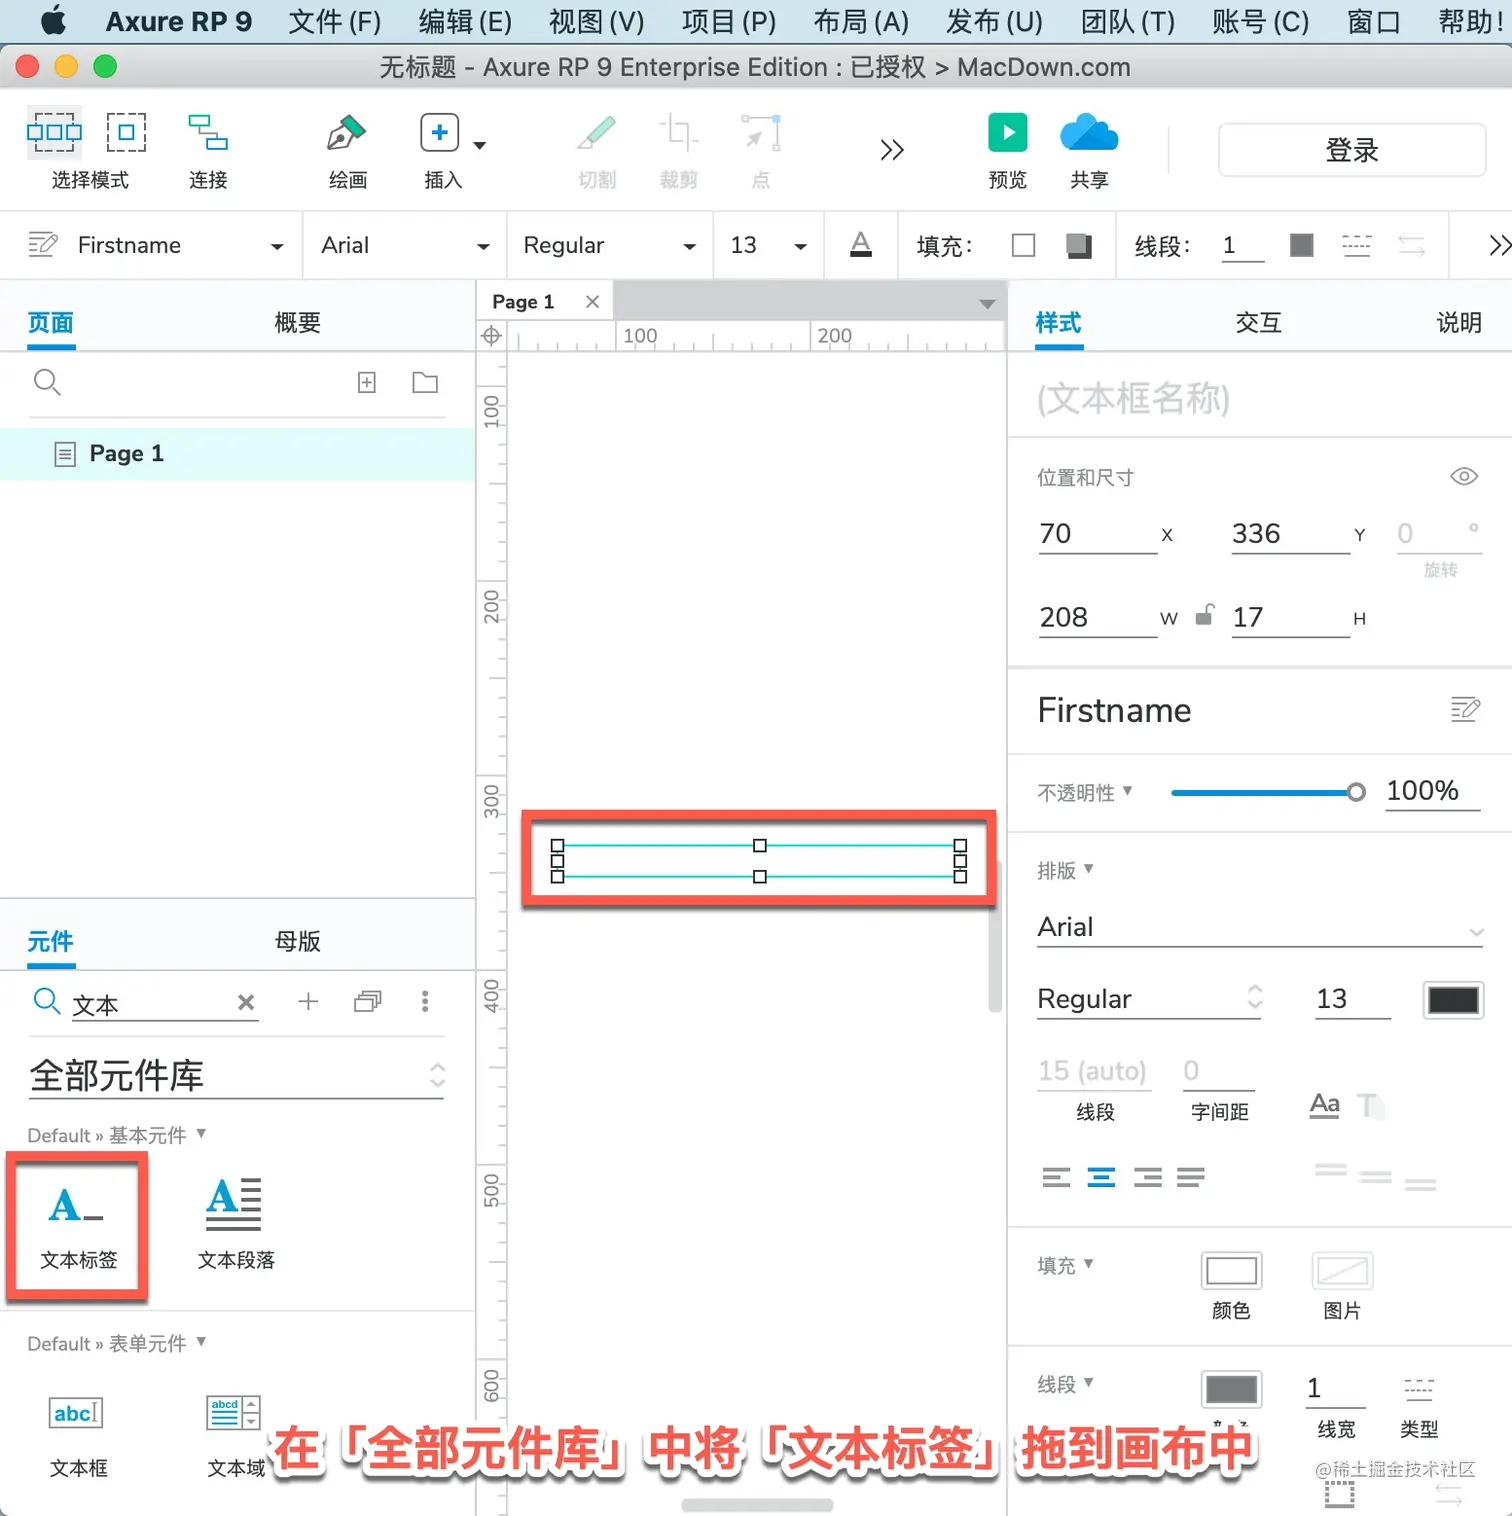Viewport: 1512px width, 1516px height.
Task: Switch to the Widgets (元件) tab
Action: [51, 941]
